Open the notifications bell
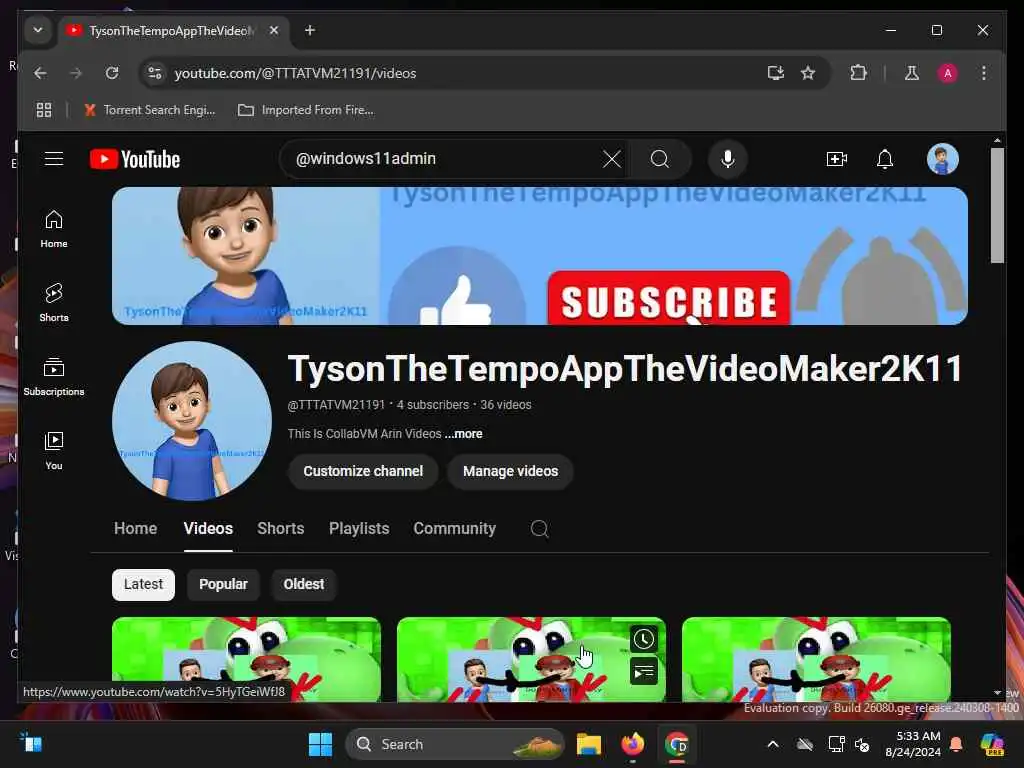This screenshot has width=1024, height=768. pyautogui.click(x=885, y=159)
